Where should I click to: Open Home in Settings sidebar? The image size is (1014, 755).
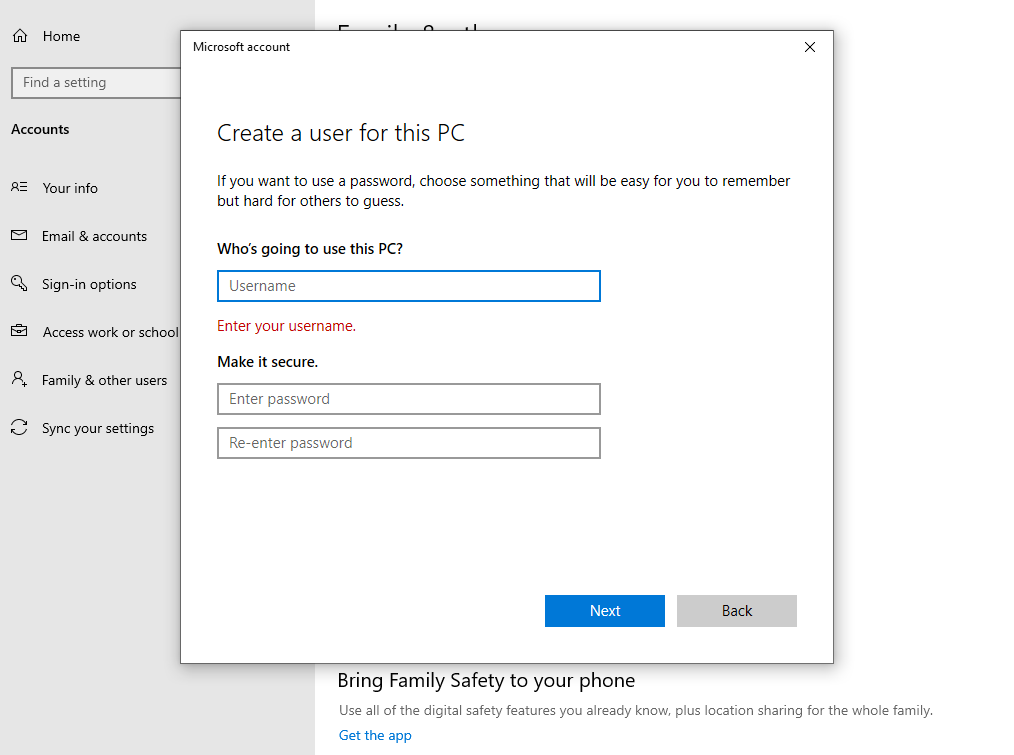[61, 36]
